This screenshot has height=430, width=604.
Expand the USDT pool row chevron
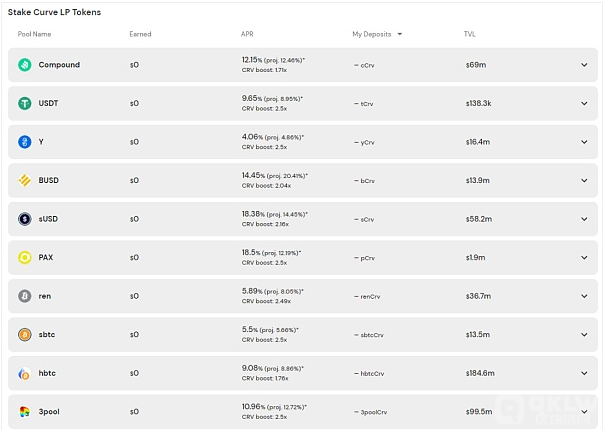tap(584, 103)
